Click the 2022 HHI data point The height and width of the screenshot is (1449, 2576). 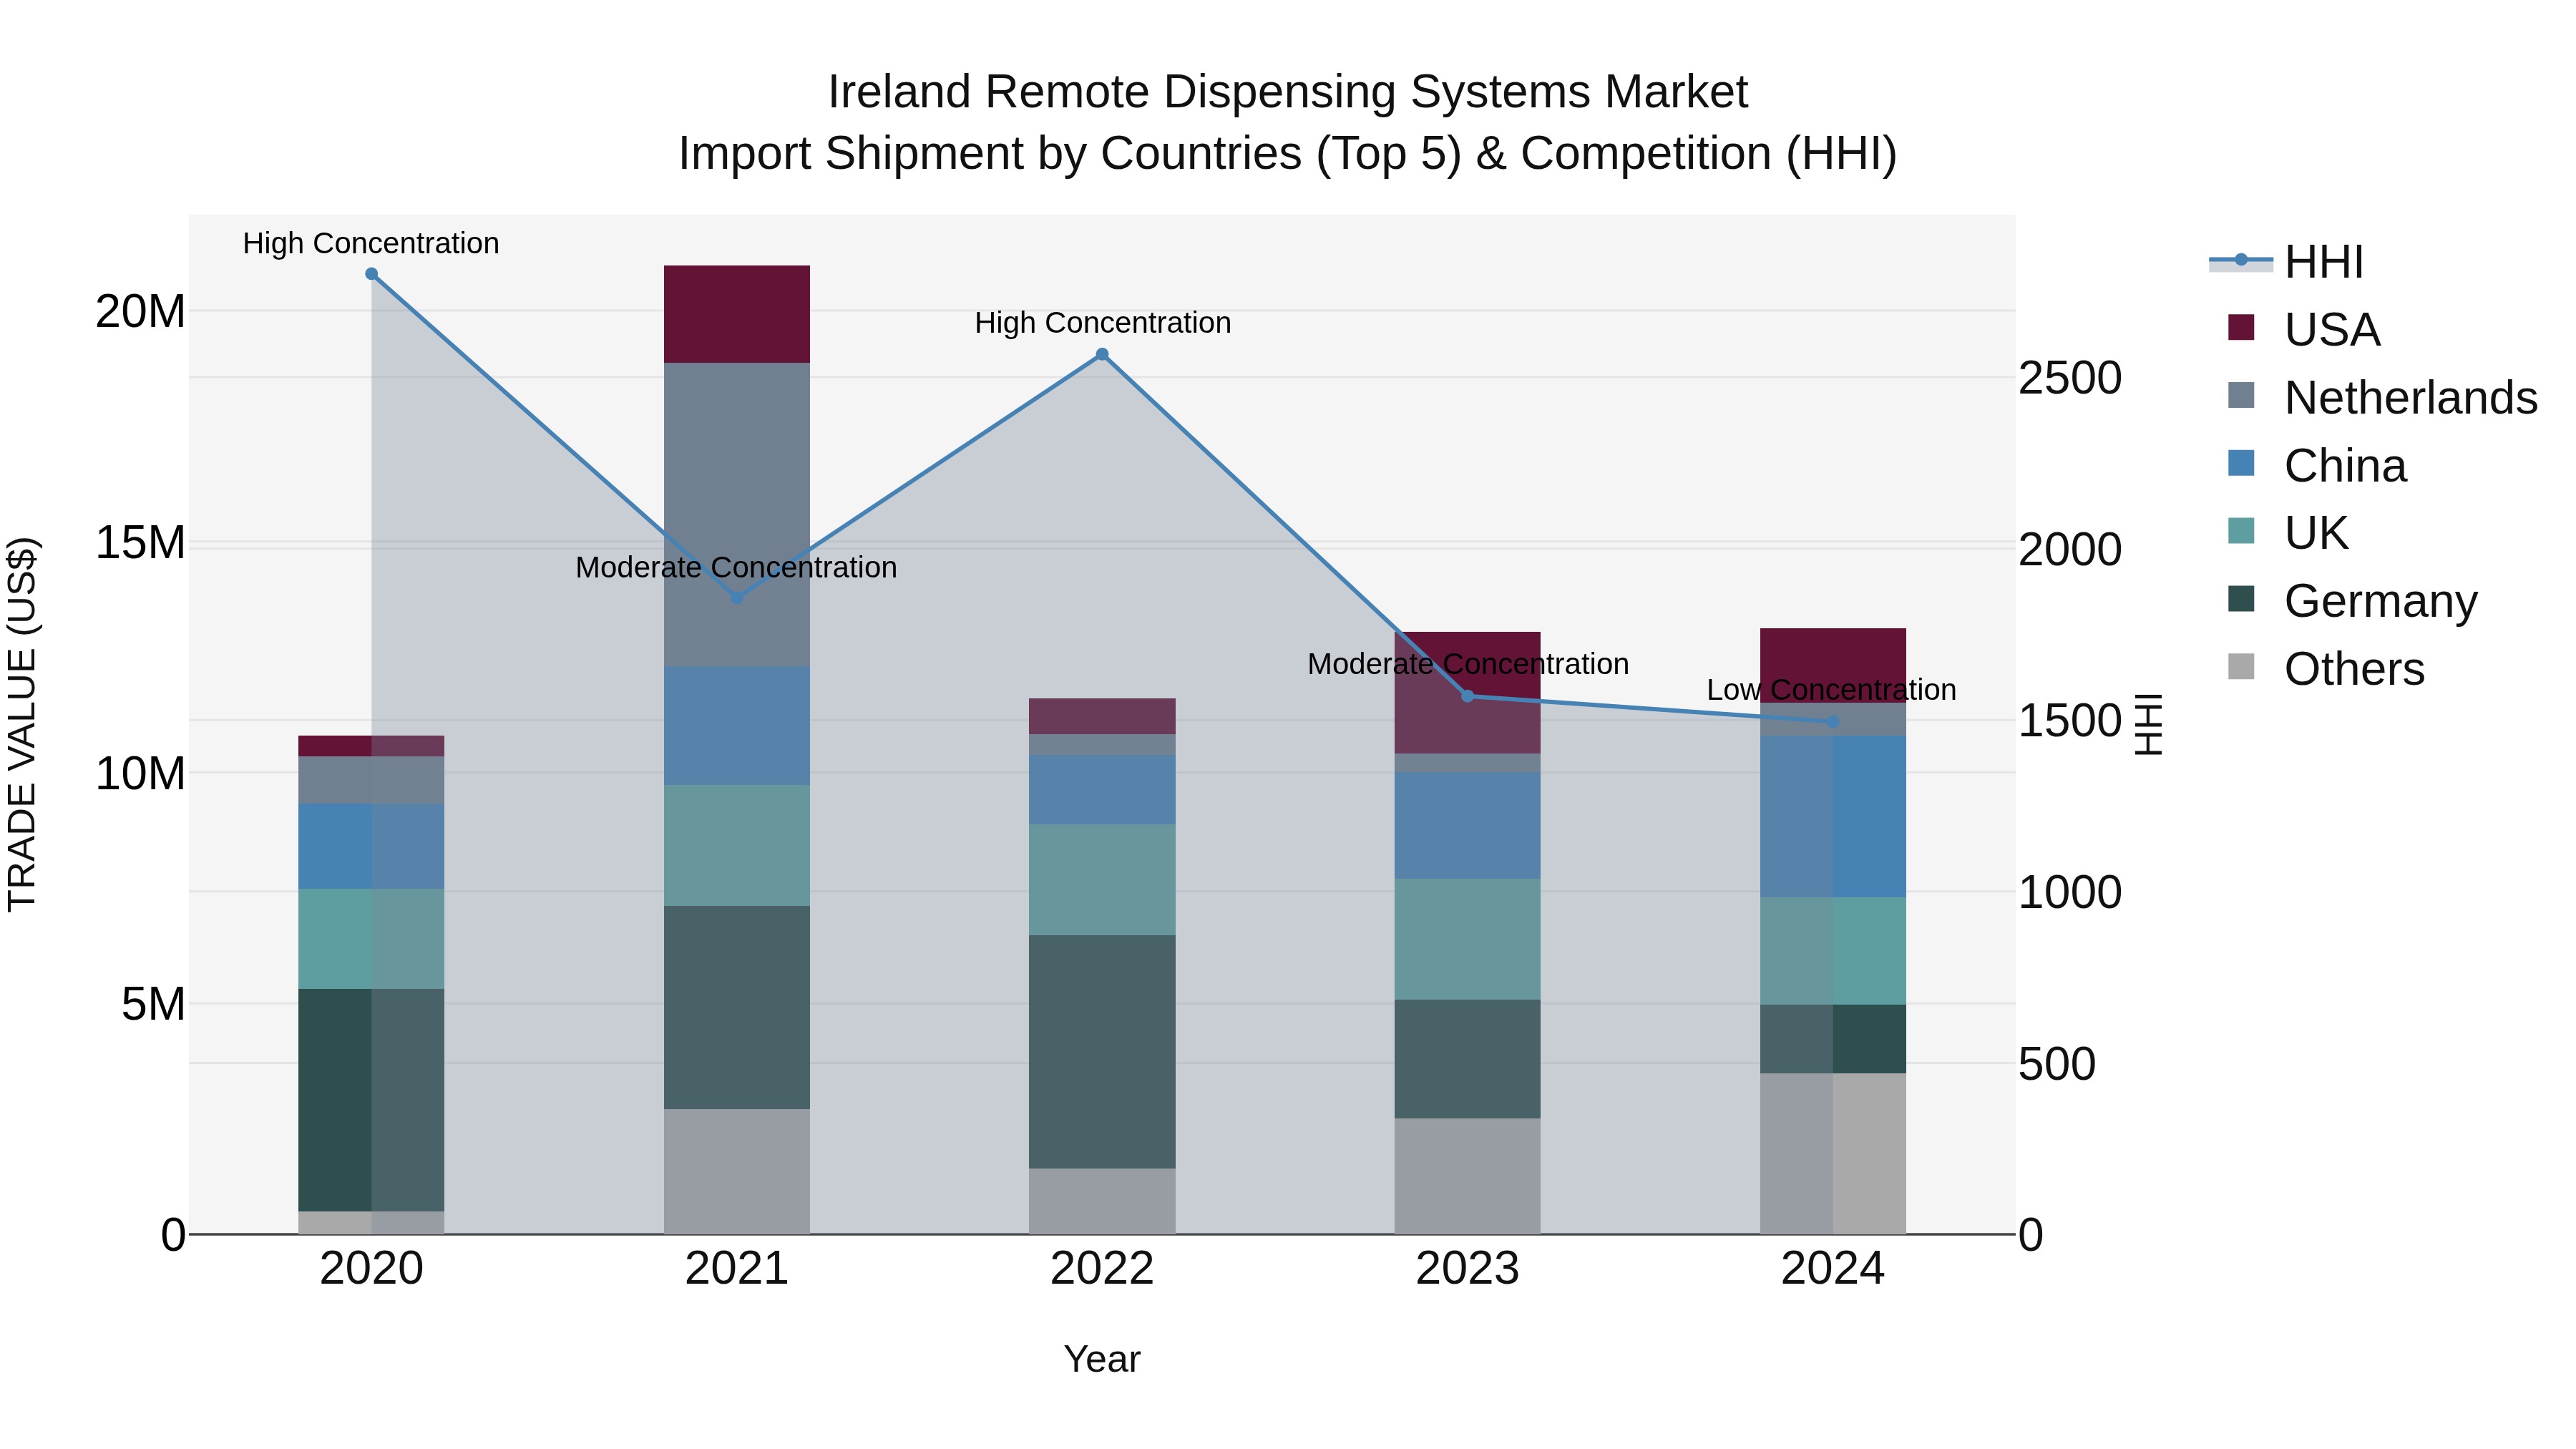click(1102, 354)
